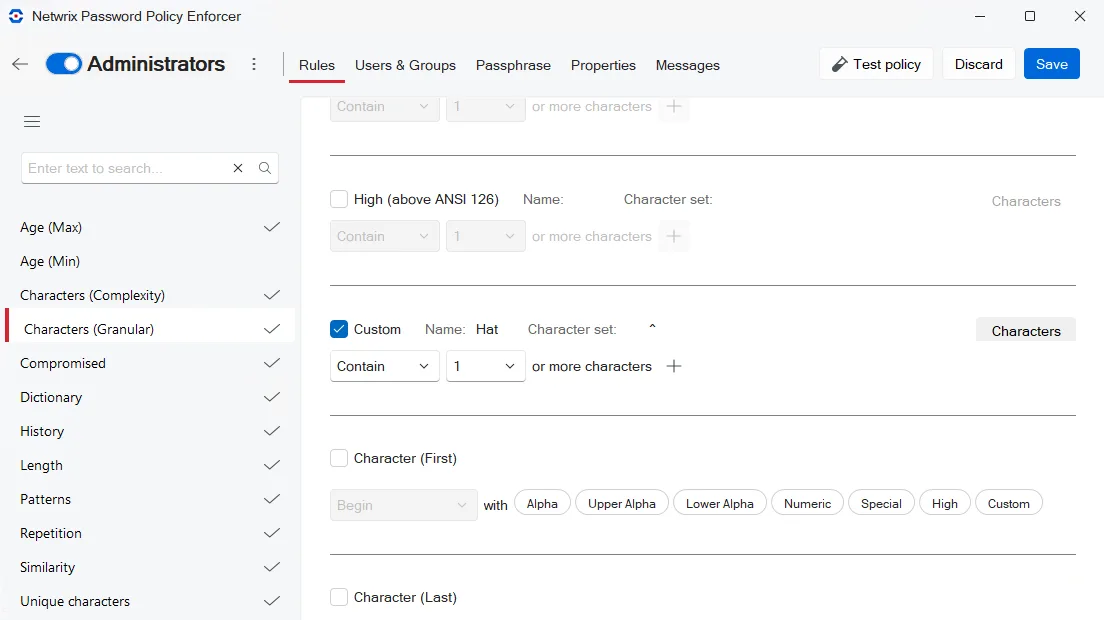
Task: Select the Dictionary rule in list
Action: (x=150, y=397)
